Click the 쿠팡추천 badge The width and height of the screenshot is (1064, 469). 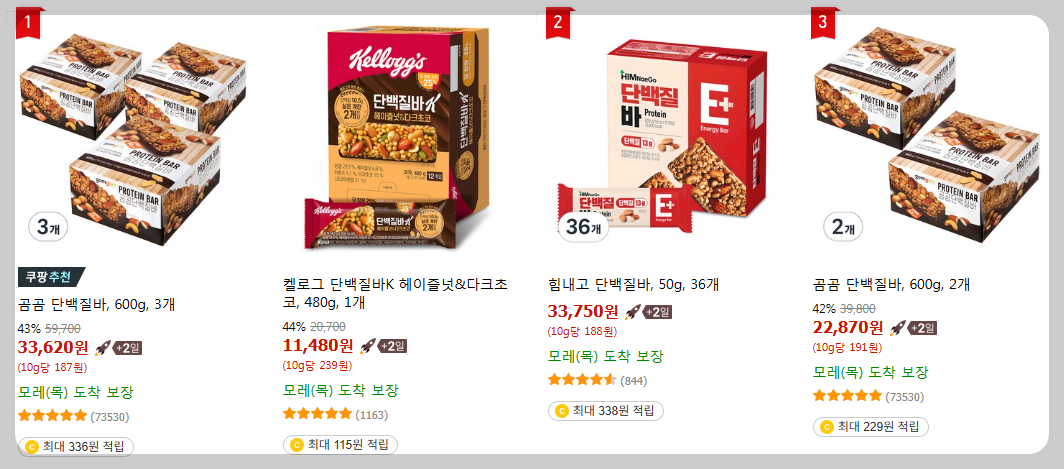click(51, 277)
